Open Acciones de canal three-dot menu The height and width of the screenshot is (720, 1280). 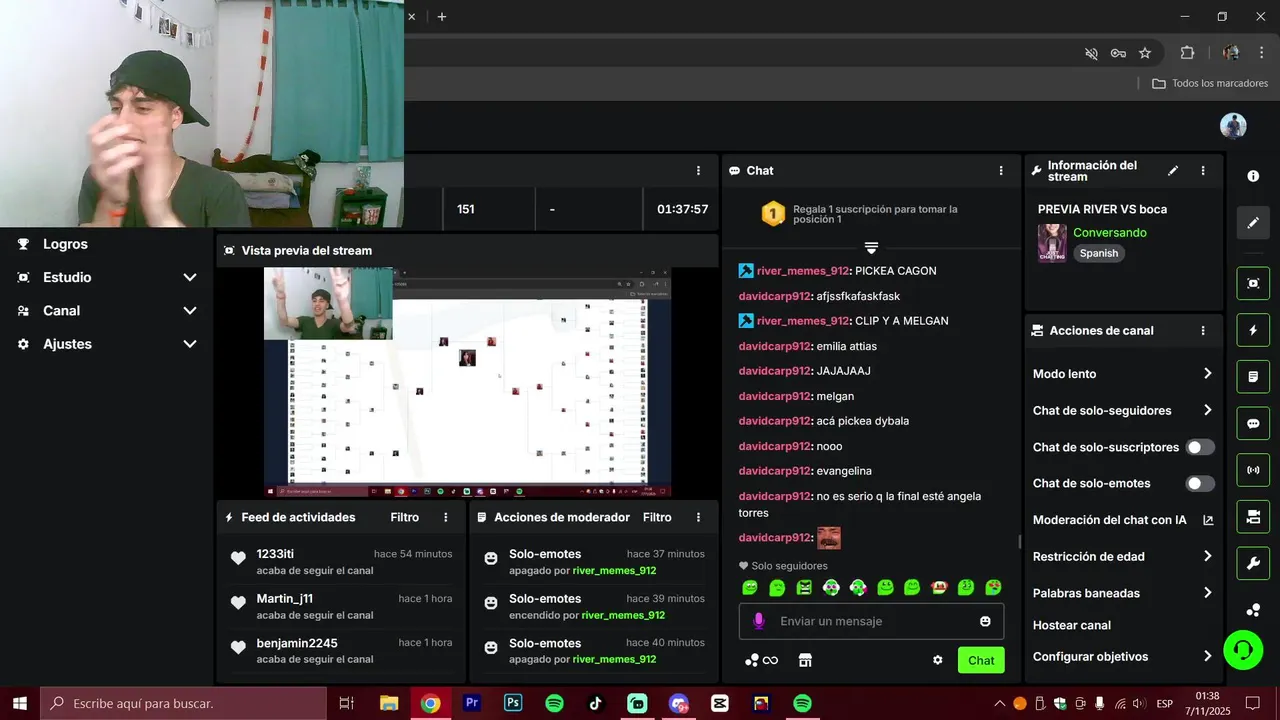pos(1203,331)
